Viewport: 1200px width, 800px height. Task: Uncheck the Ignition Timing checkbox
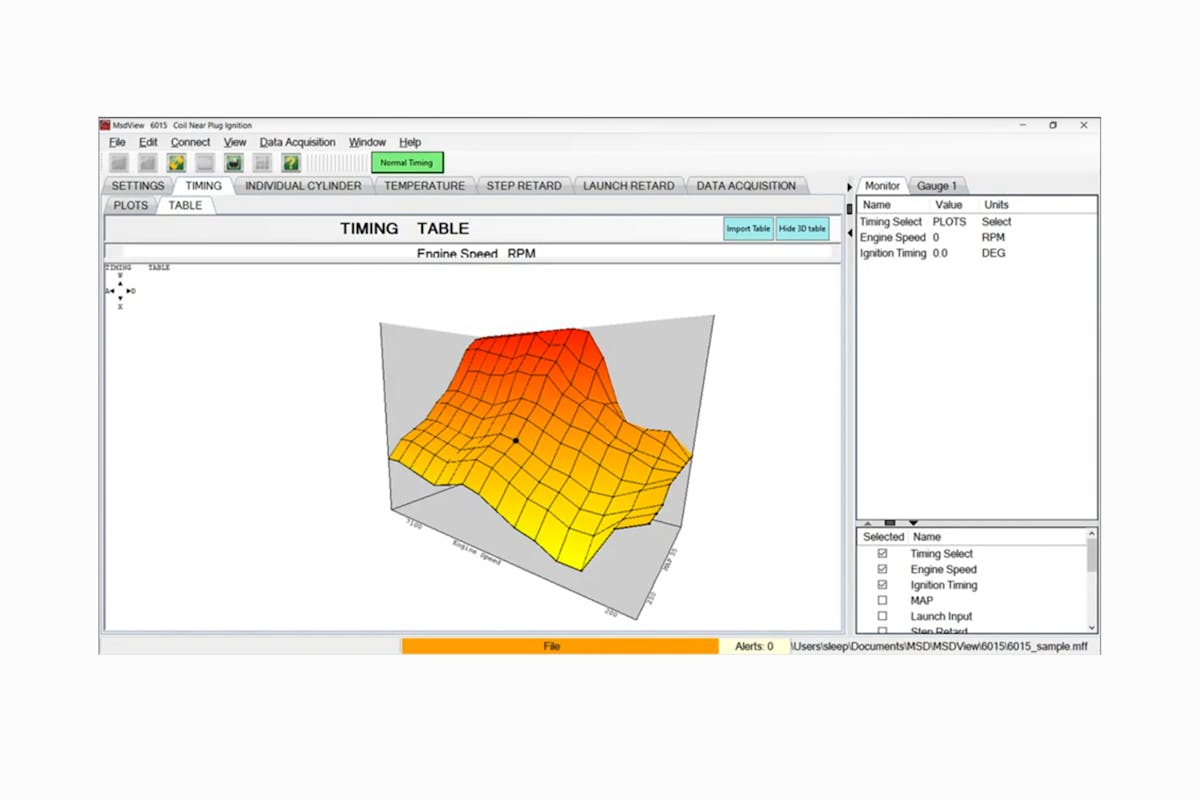point(882,585)
